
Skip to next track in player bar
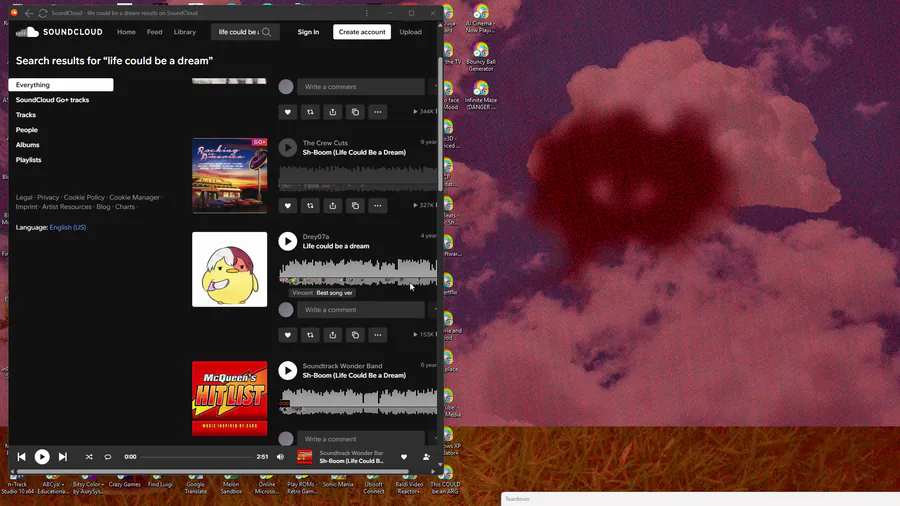(x=63, y=457)
